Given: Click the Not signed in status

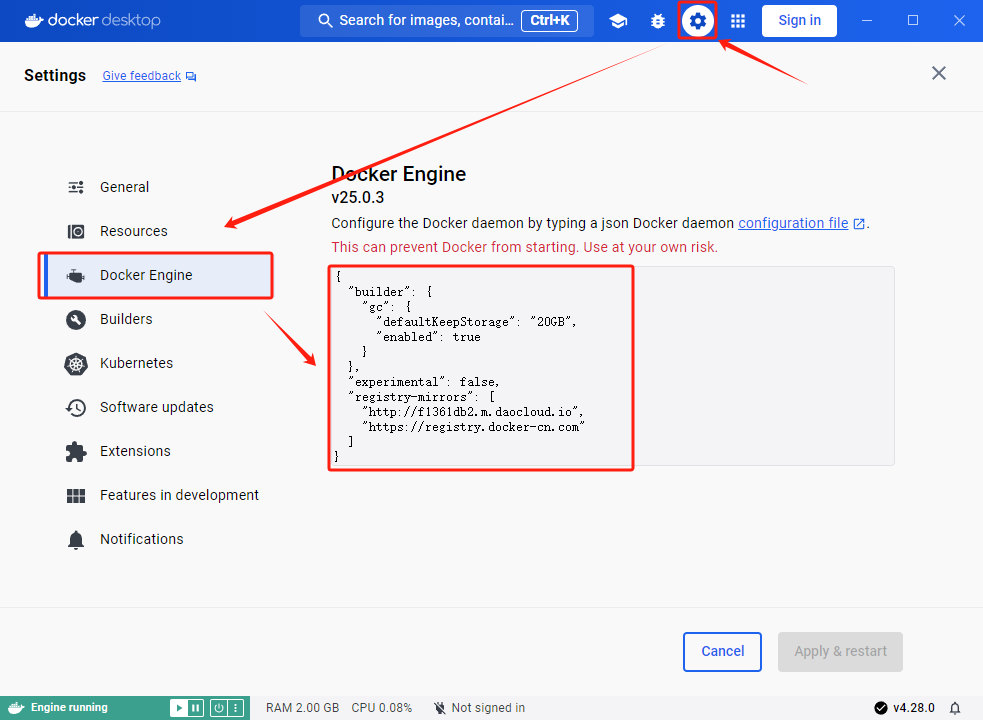Looking at the screenshot, I should (480, 707).
